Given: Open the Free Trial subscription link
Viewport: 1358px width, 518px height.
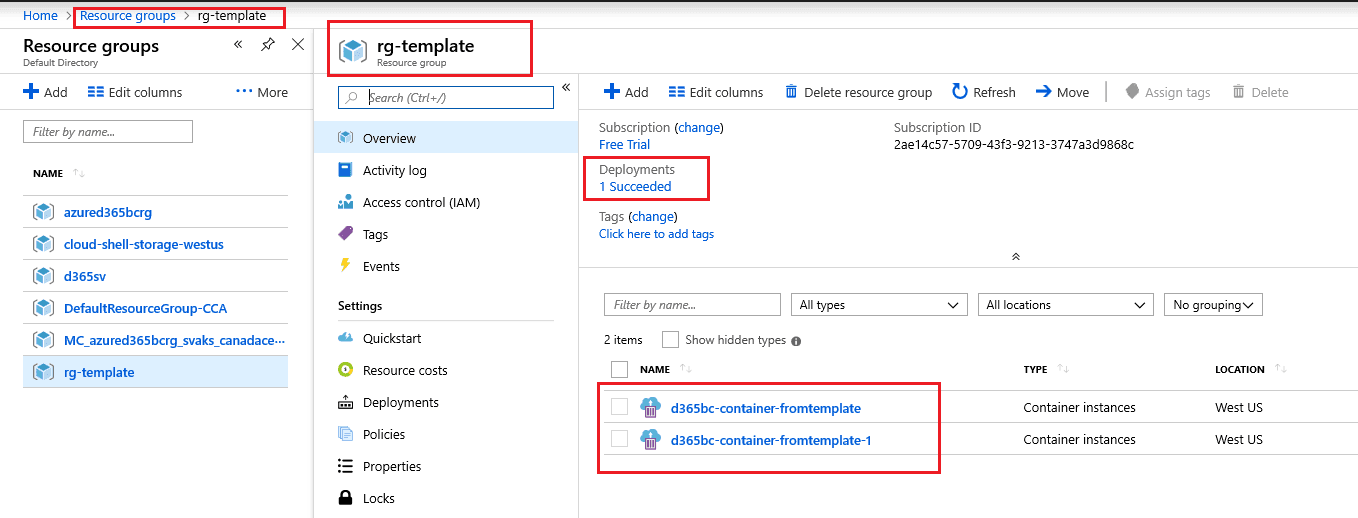Looking at the screenshot, I should pyautogui.click(x=624, y=145).
